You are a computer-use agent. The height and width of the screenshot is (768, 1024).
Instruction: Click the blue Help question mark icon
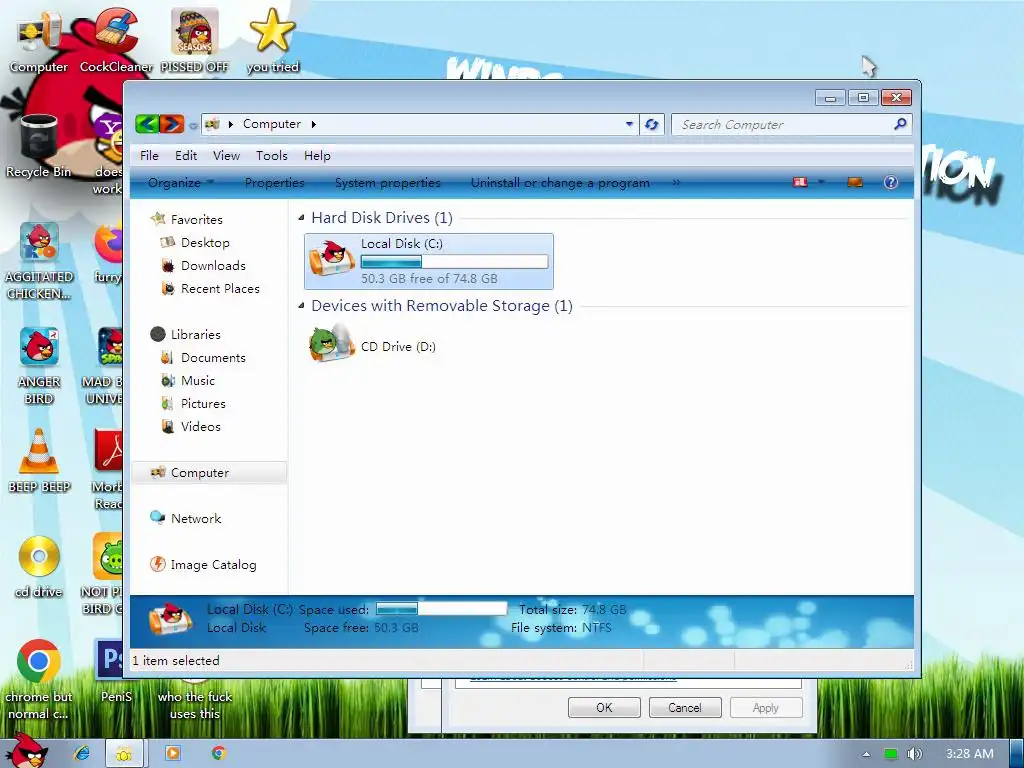[891, 182]
